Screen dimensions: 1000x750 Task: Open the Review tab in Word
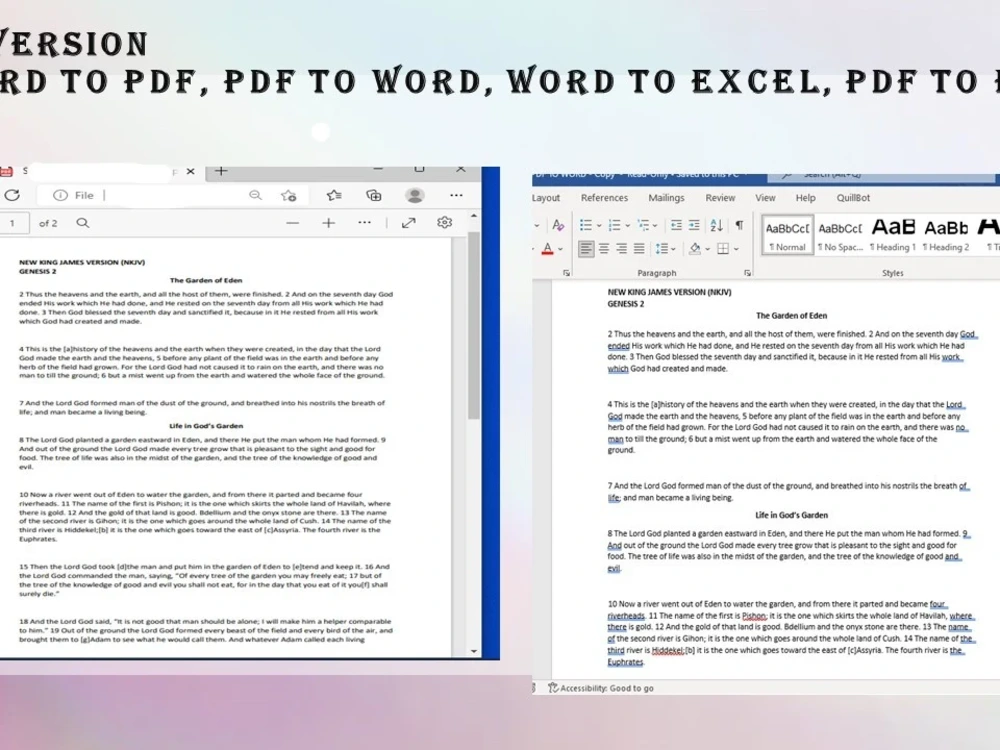click(x=720, y=198)
